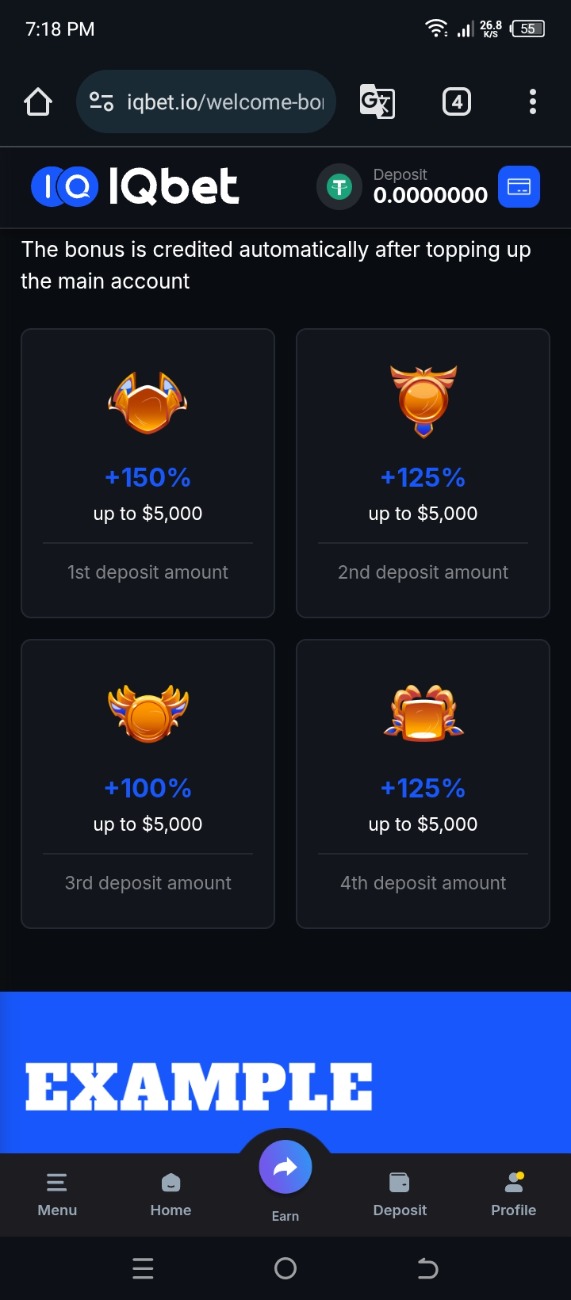
Task: Open the Google Translate icon
Action: pos(377,102)
